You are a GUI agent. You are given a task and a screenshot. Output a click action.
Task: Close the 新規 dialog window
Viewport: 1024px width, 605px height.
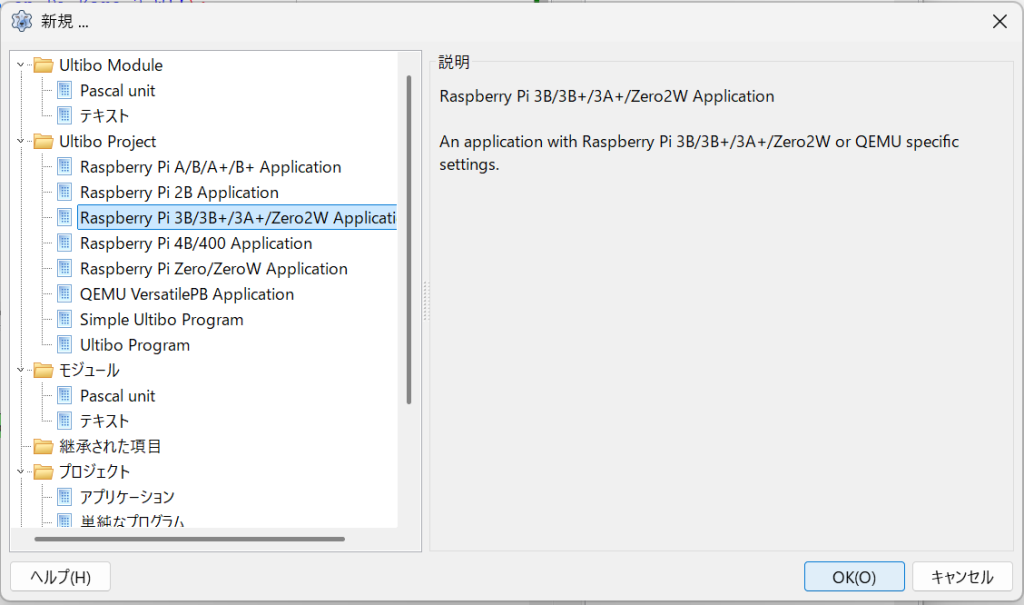pos(999,22)
